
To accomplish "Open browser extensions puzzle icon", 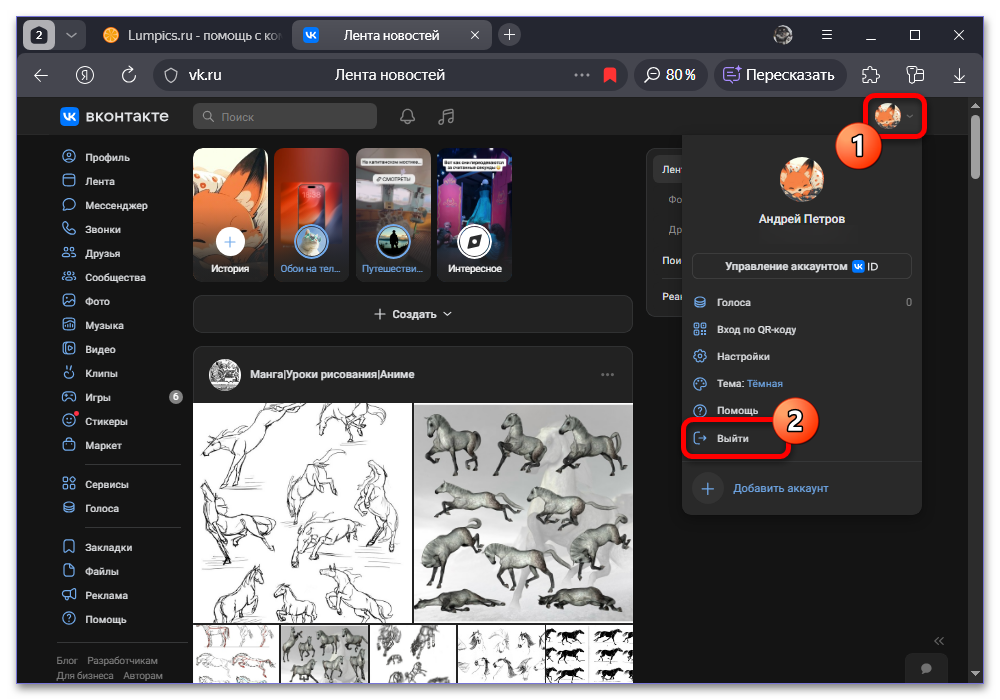I will pyautogui.click(x=871, y=75).
